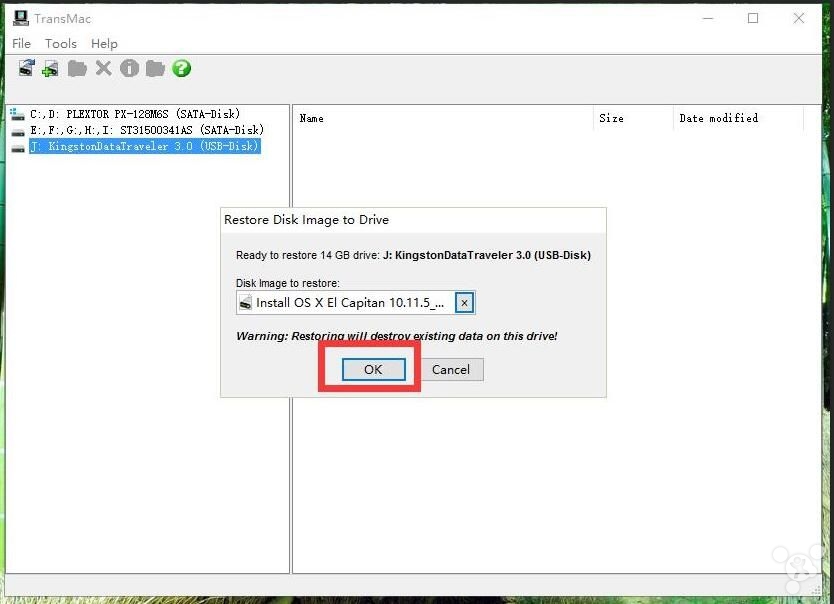
Task: Click the TransMac application icon in title bar
Action: 21,18
